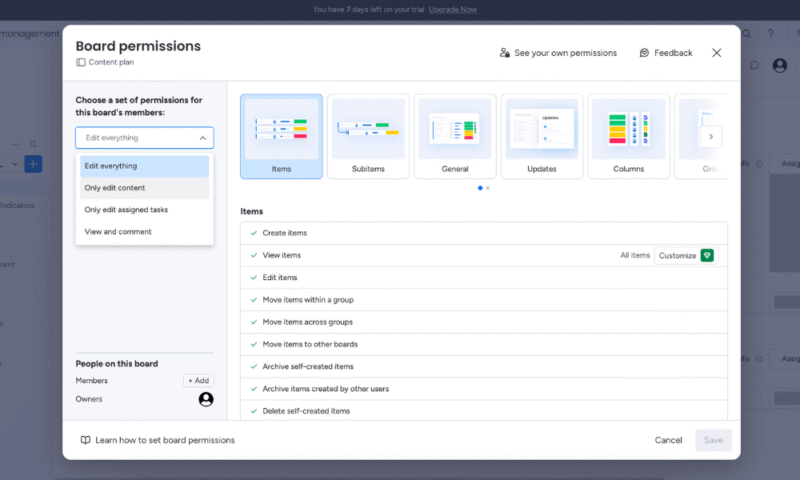
Task: Click the + Add members button
Action: (198, 381)
